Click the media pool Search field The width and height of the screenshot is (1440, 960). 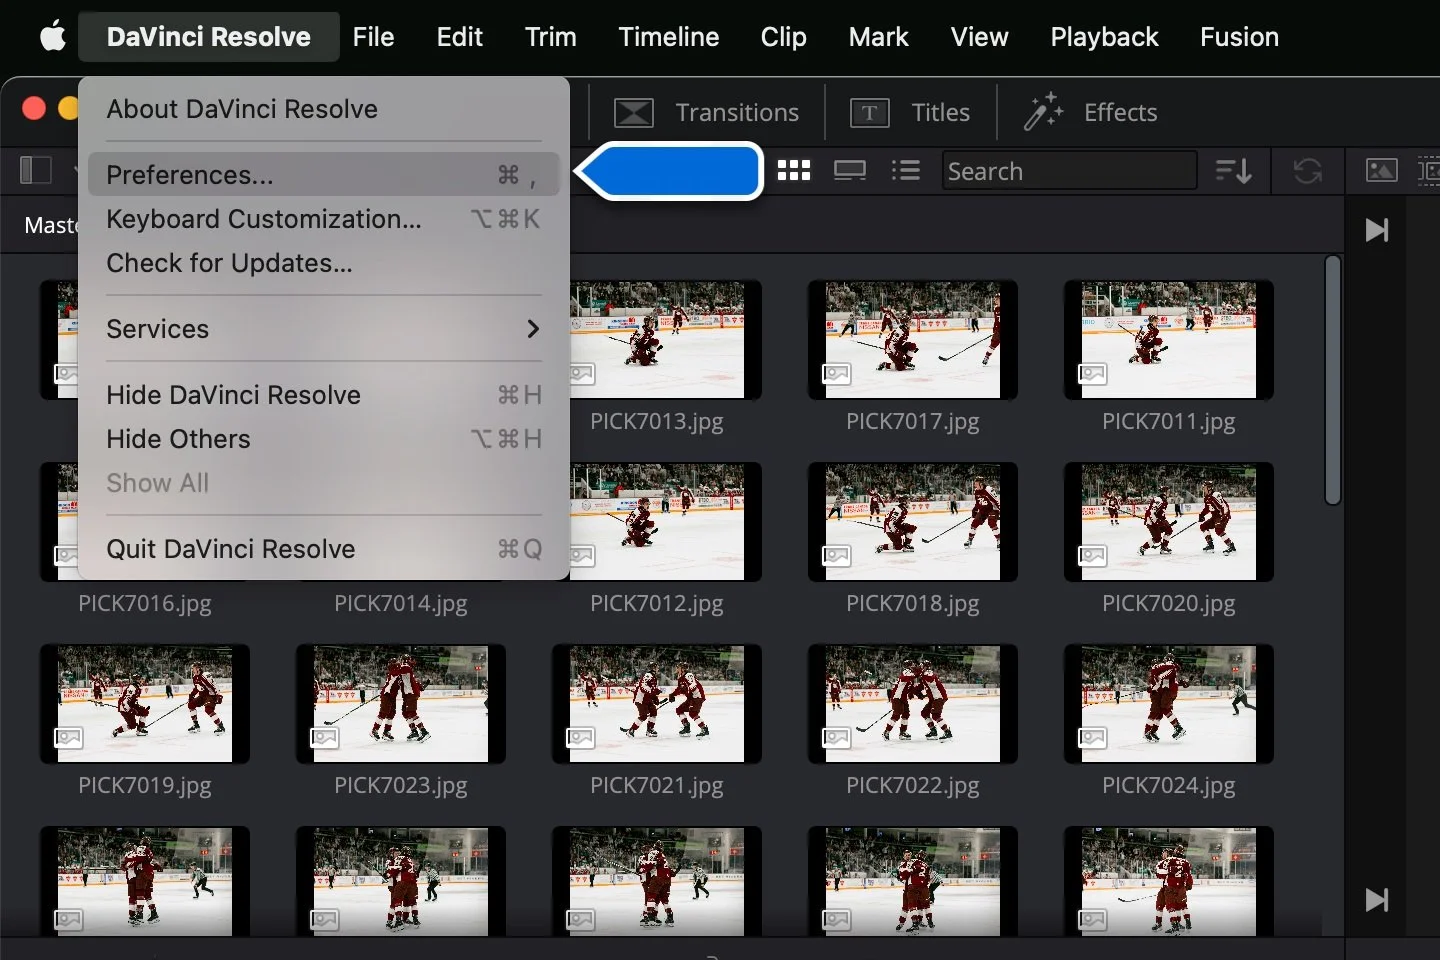(1069, 171)
